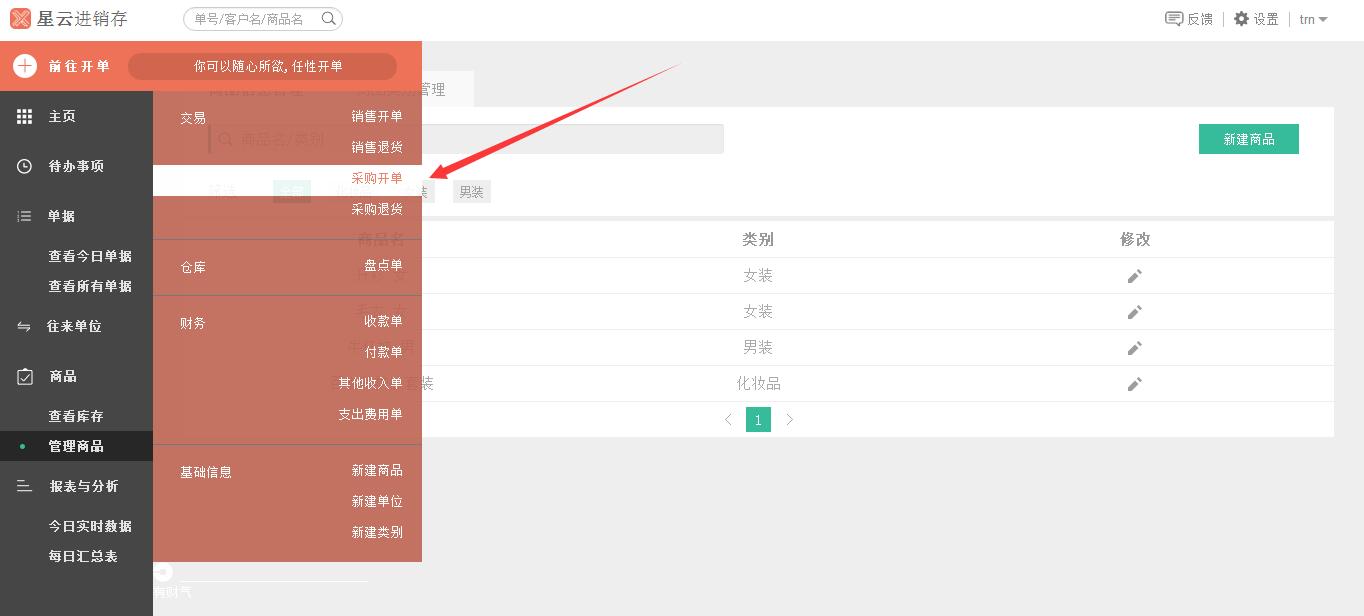Click the magnifier icon in top search box

328,19
